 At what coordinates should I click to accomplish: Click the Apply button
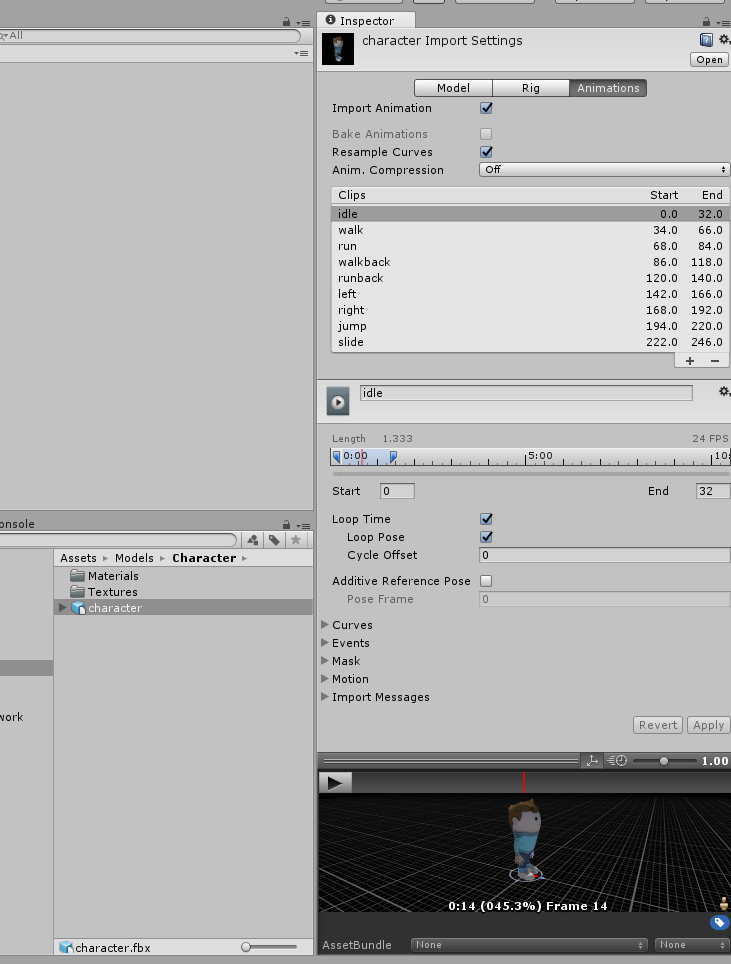pyautogui.click(x=708, y=725)
